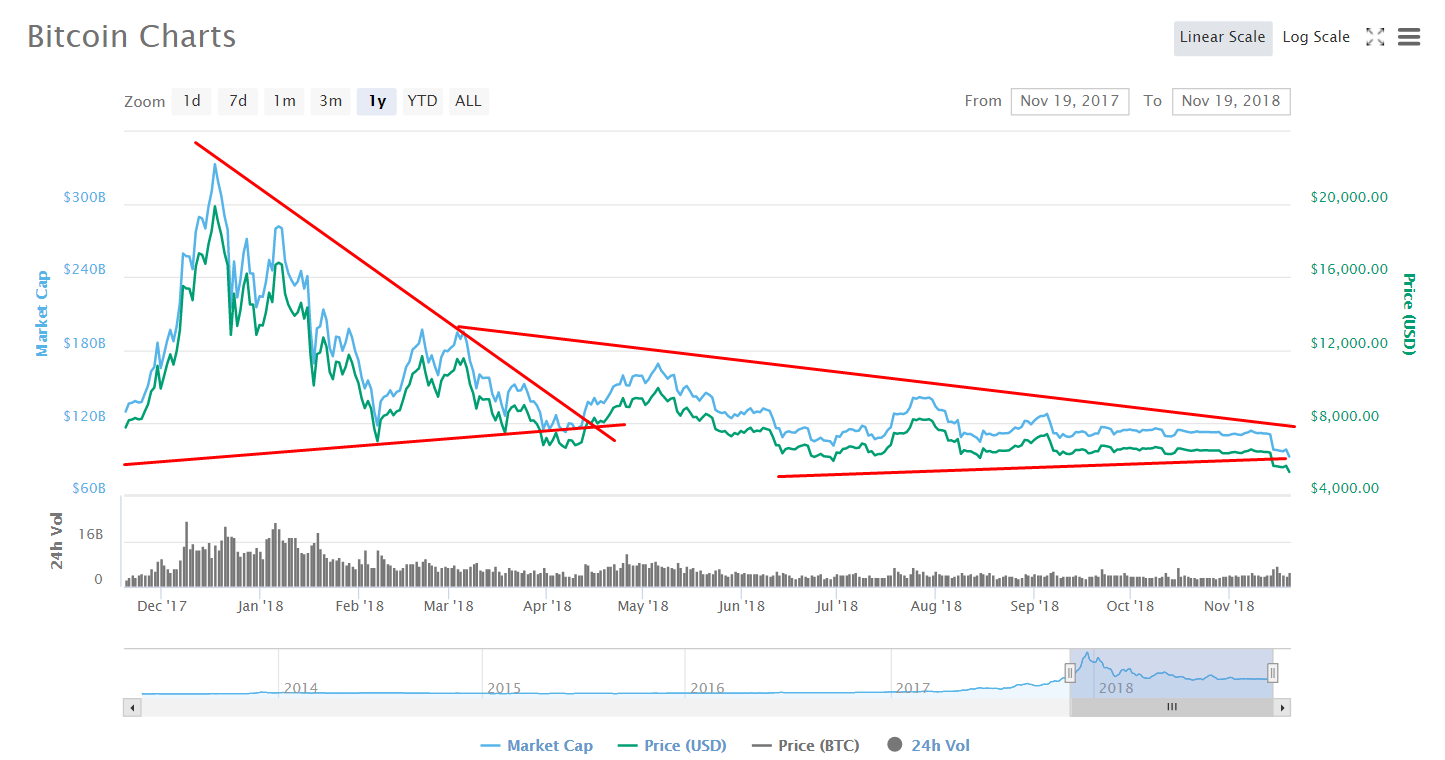Click the Jul '18 axis label
The image size is (1445, 760).
pyautogui.click(x=837, y=606)
